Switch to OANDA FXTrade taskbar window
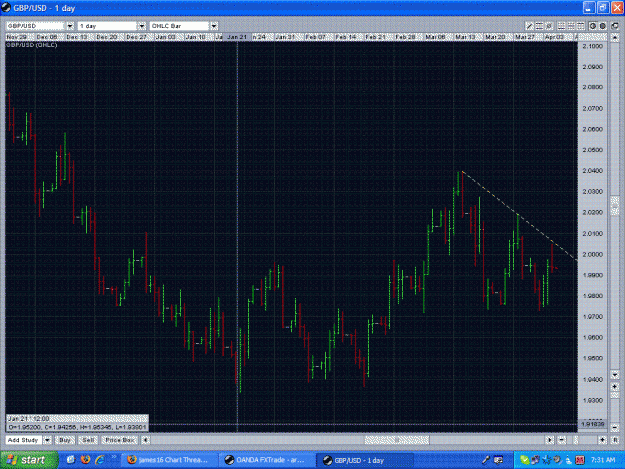 266,460
